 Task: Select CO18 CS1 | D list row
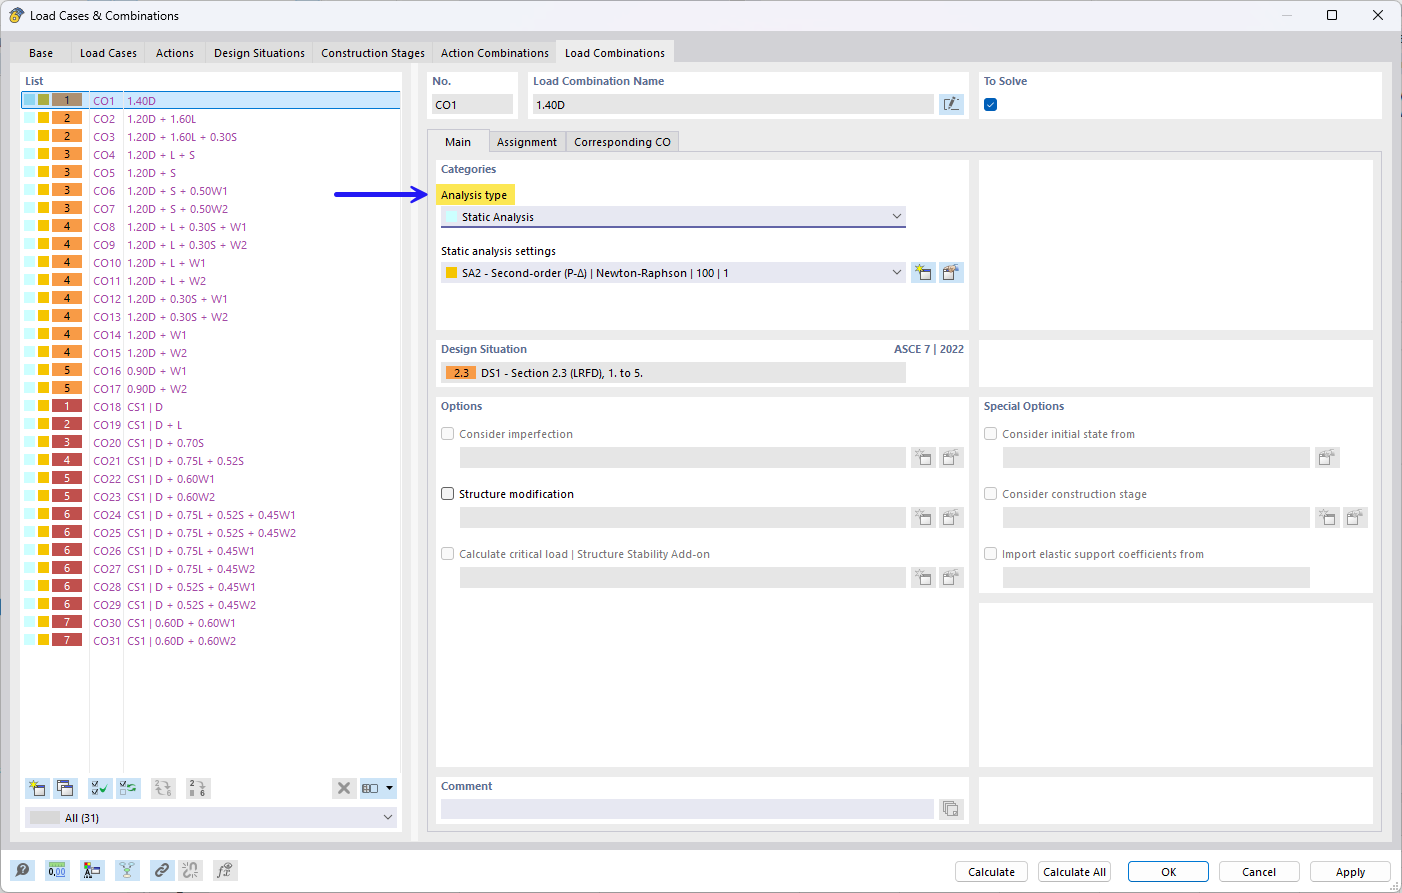click(211, 407)
